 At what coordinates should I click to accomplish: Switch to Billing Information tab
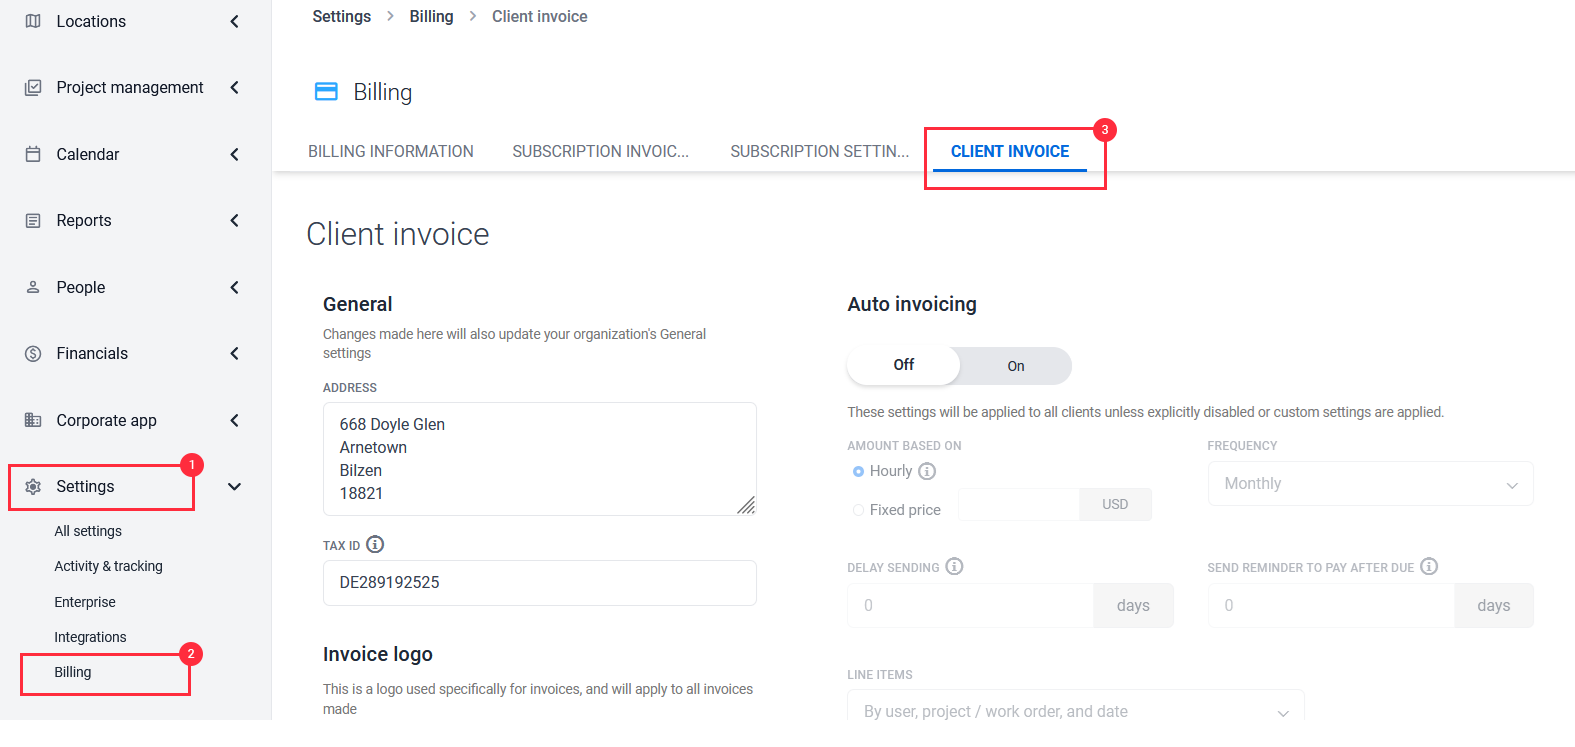[x=391, y=152]
